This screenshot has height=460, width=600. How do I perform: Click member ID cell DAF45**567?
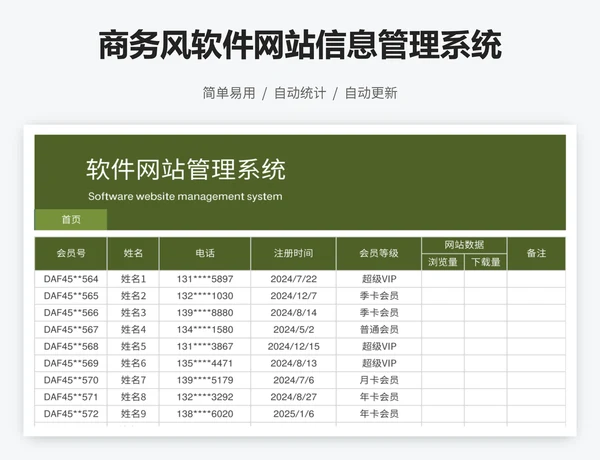click(71, 330)
